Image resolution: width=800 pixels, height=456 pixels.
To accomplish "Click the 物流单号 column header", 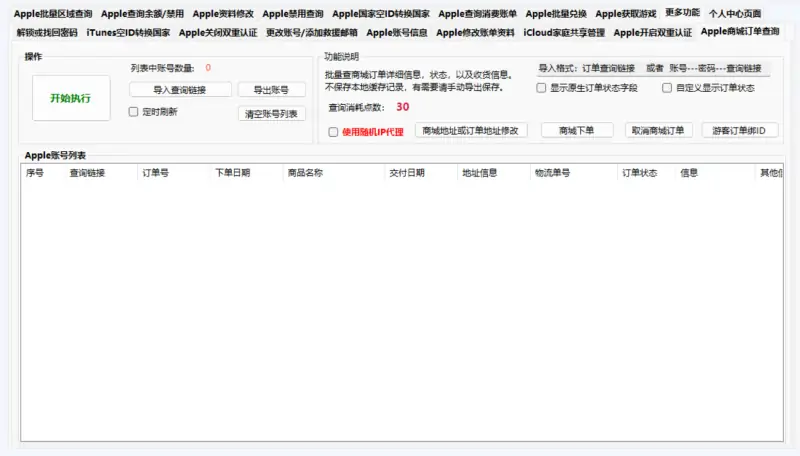I will click(552, 173).
